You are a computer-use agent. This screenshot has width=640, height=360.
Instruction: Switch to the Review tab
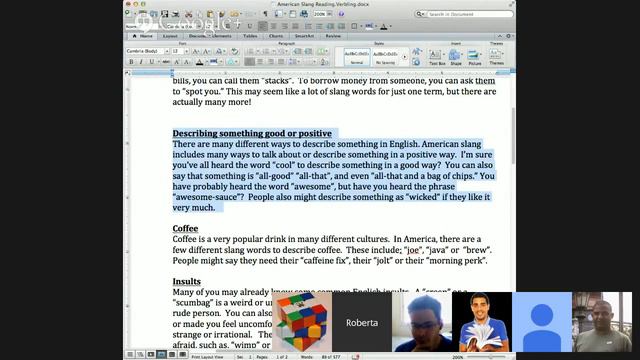pyautogui.click(x=333, y=36)
